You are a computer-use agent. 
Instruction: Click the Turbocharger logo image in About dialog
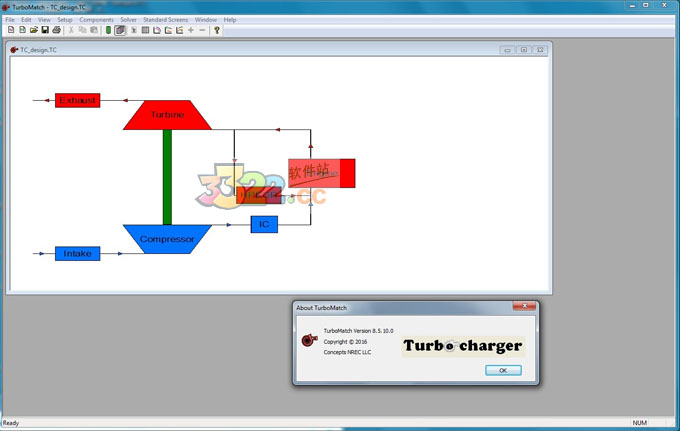[x=463, y=346]
